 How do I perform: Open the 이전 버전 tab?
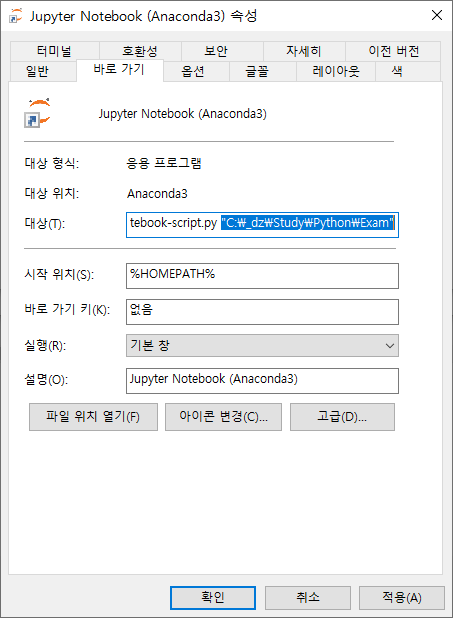click(x=393, y=51)
